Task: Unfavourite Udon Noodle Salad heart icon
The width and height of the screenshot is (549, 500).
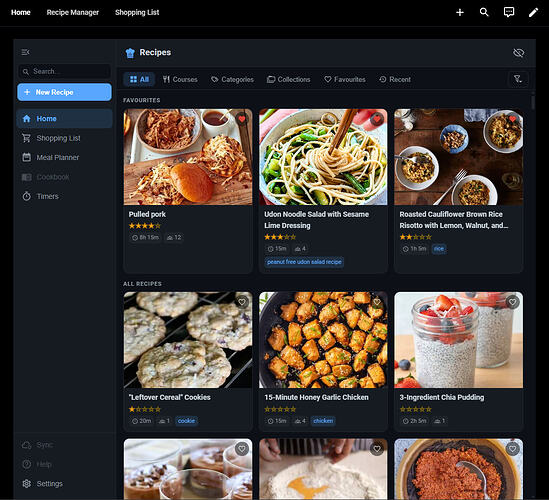Action: point(377,119)
